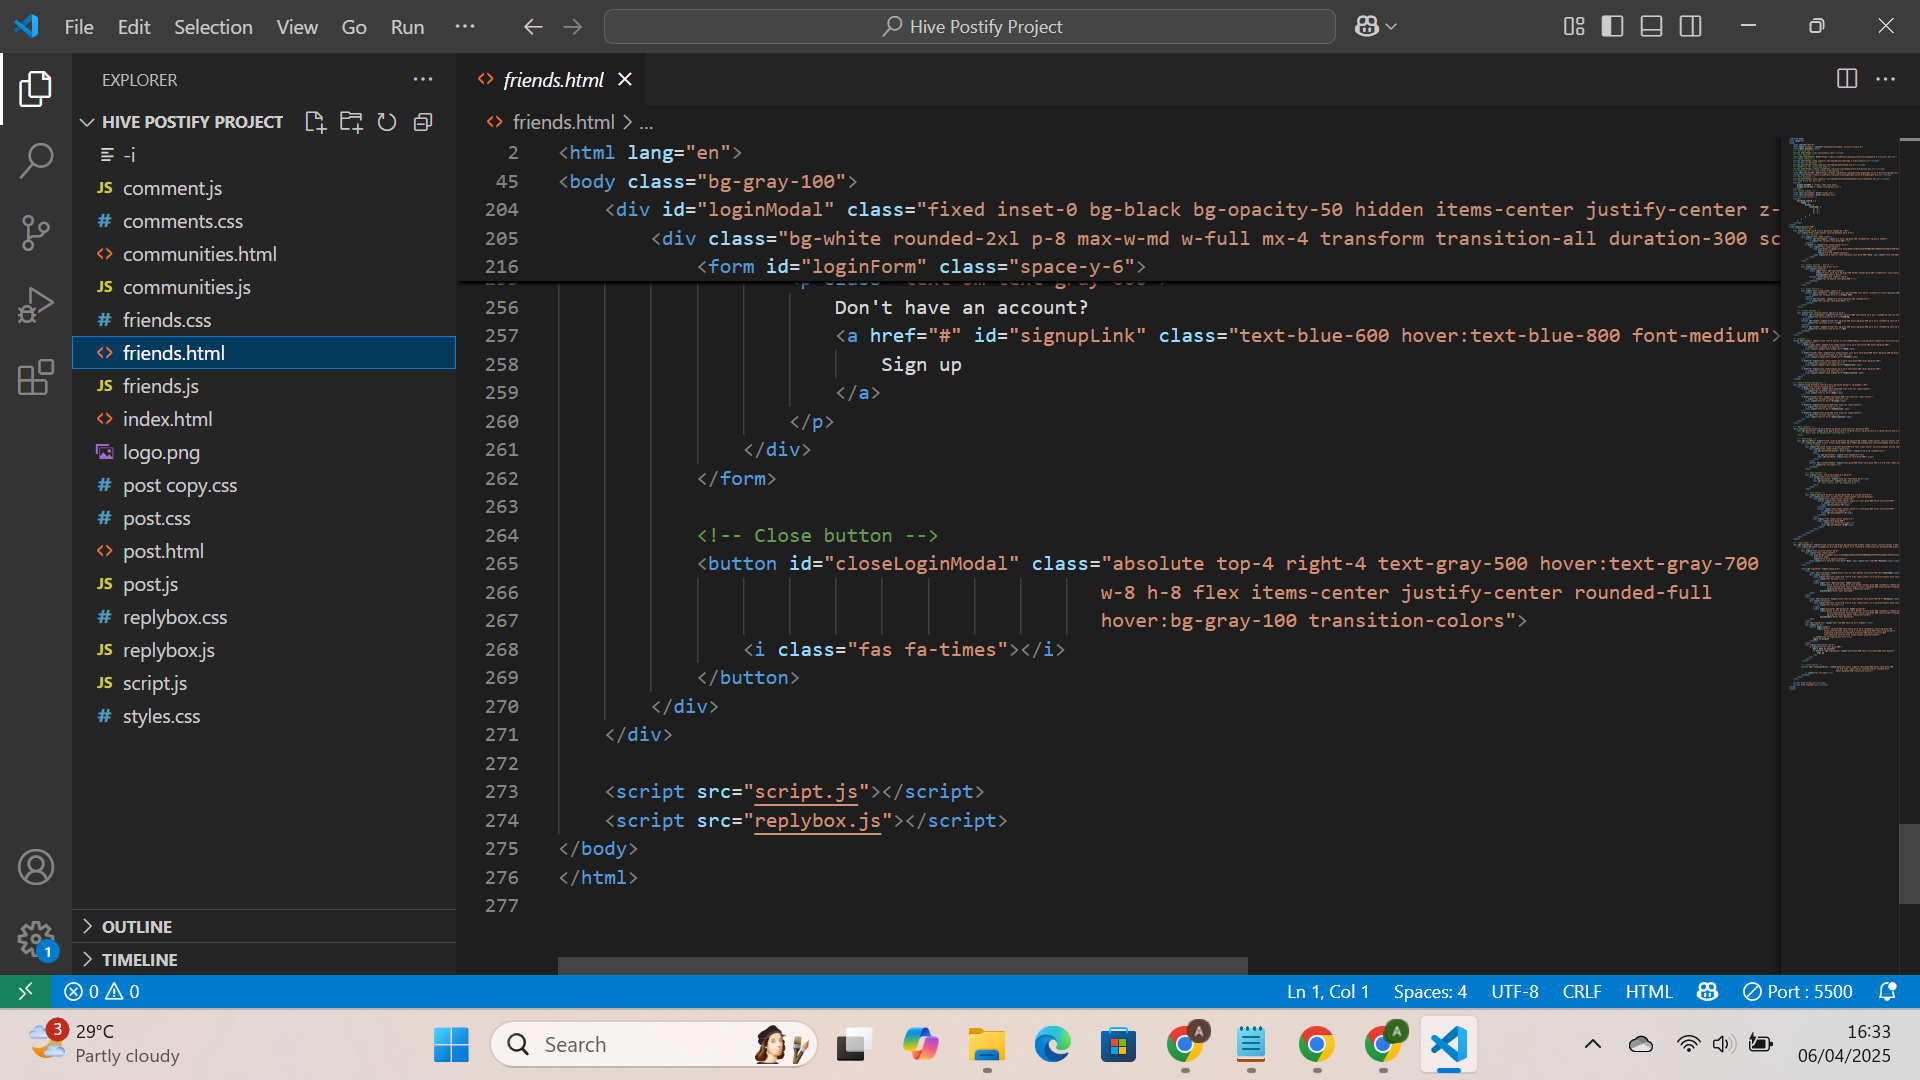1920x1080 pixels.
Task: Open the Selection menu
Action: coord(213,27)
